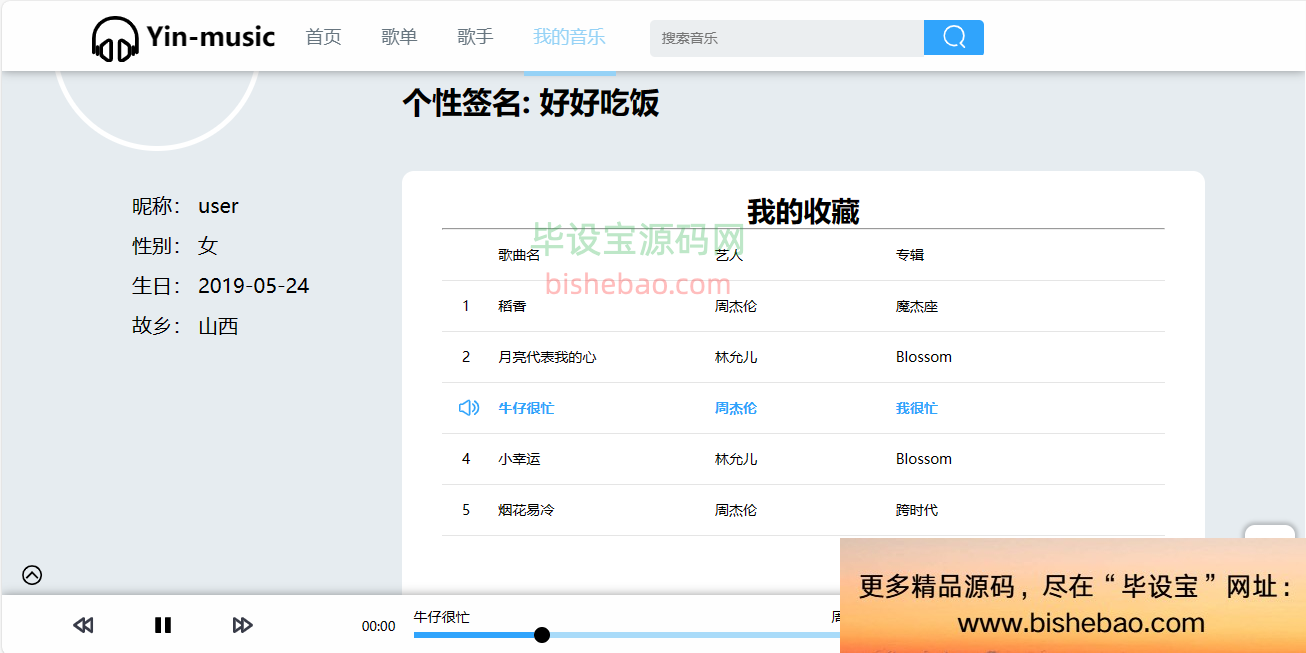Click the album 魔杰座 in first row
Screen dimensions: 1306x653
(916, 306)
